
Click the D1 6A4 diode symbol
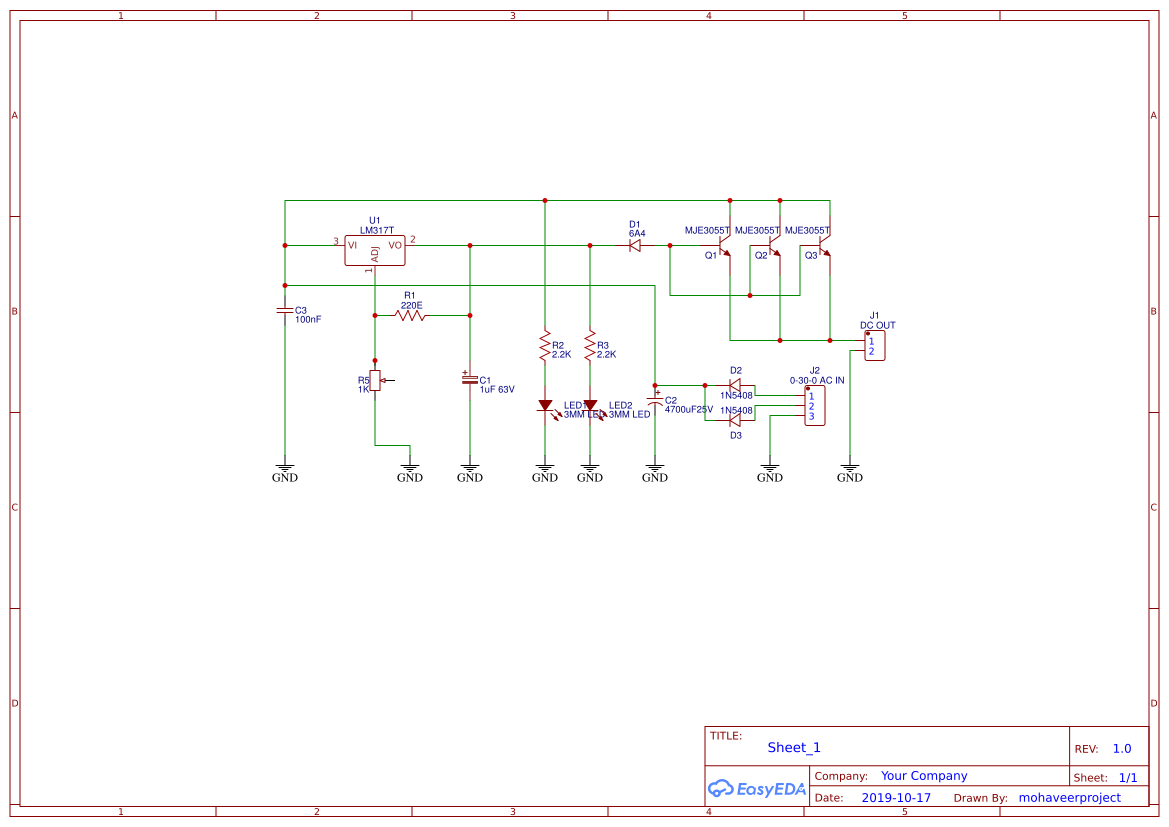coord(635,245)
